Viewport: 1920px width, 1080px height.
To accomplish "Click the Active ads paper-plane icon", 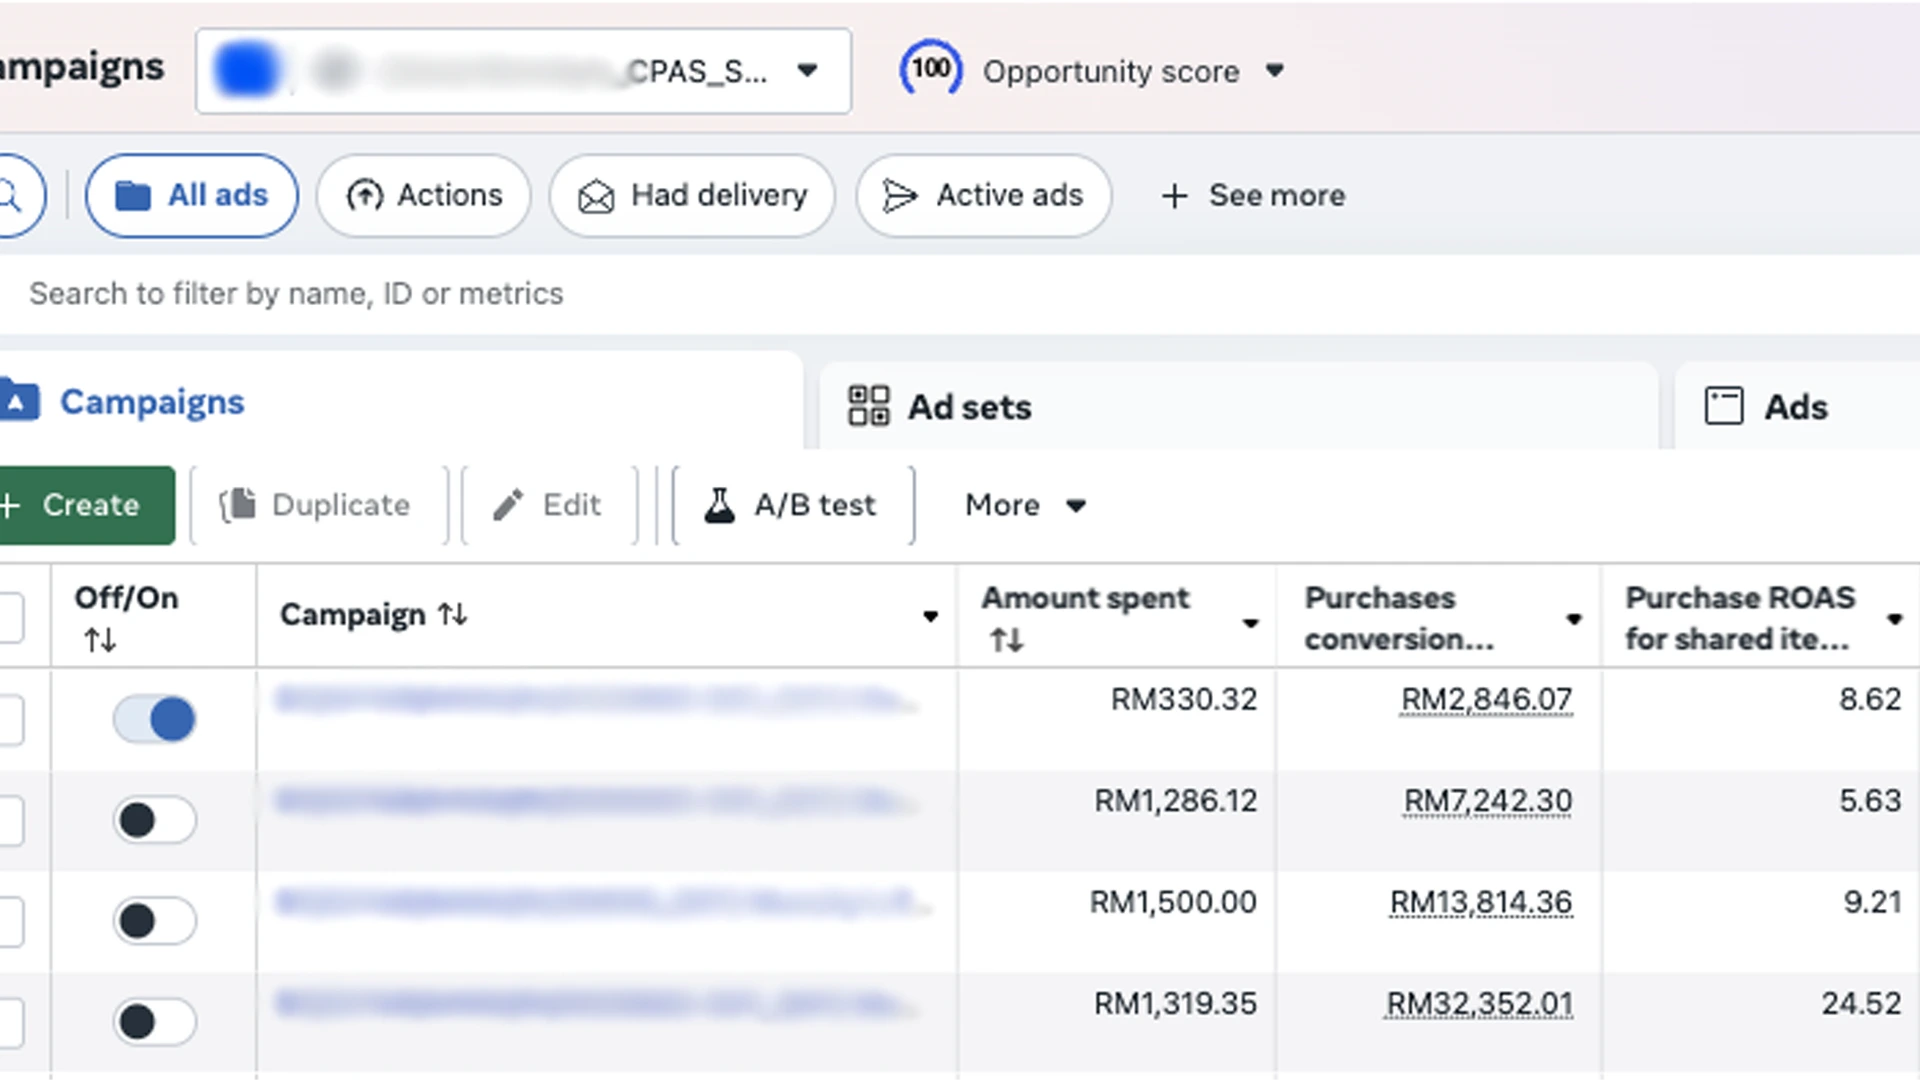I will [x=900, y=197].
